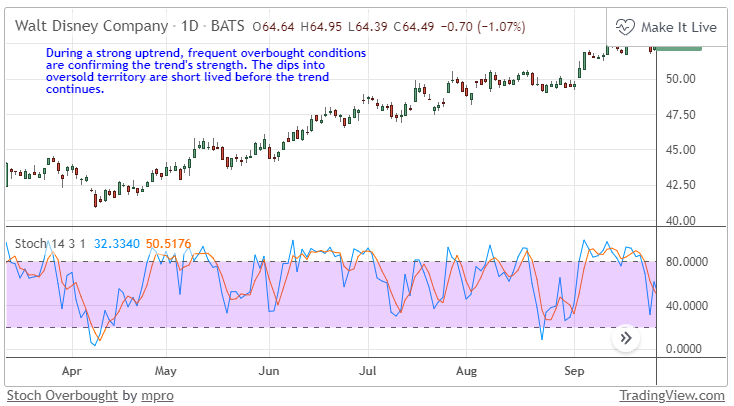Click the Jul label on time axis
The height and width of the screenshot is (406, 734).
coord(367,371)
